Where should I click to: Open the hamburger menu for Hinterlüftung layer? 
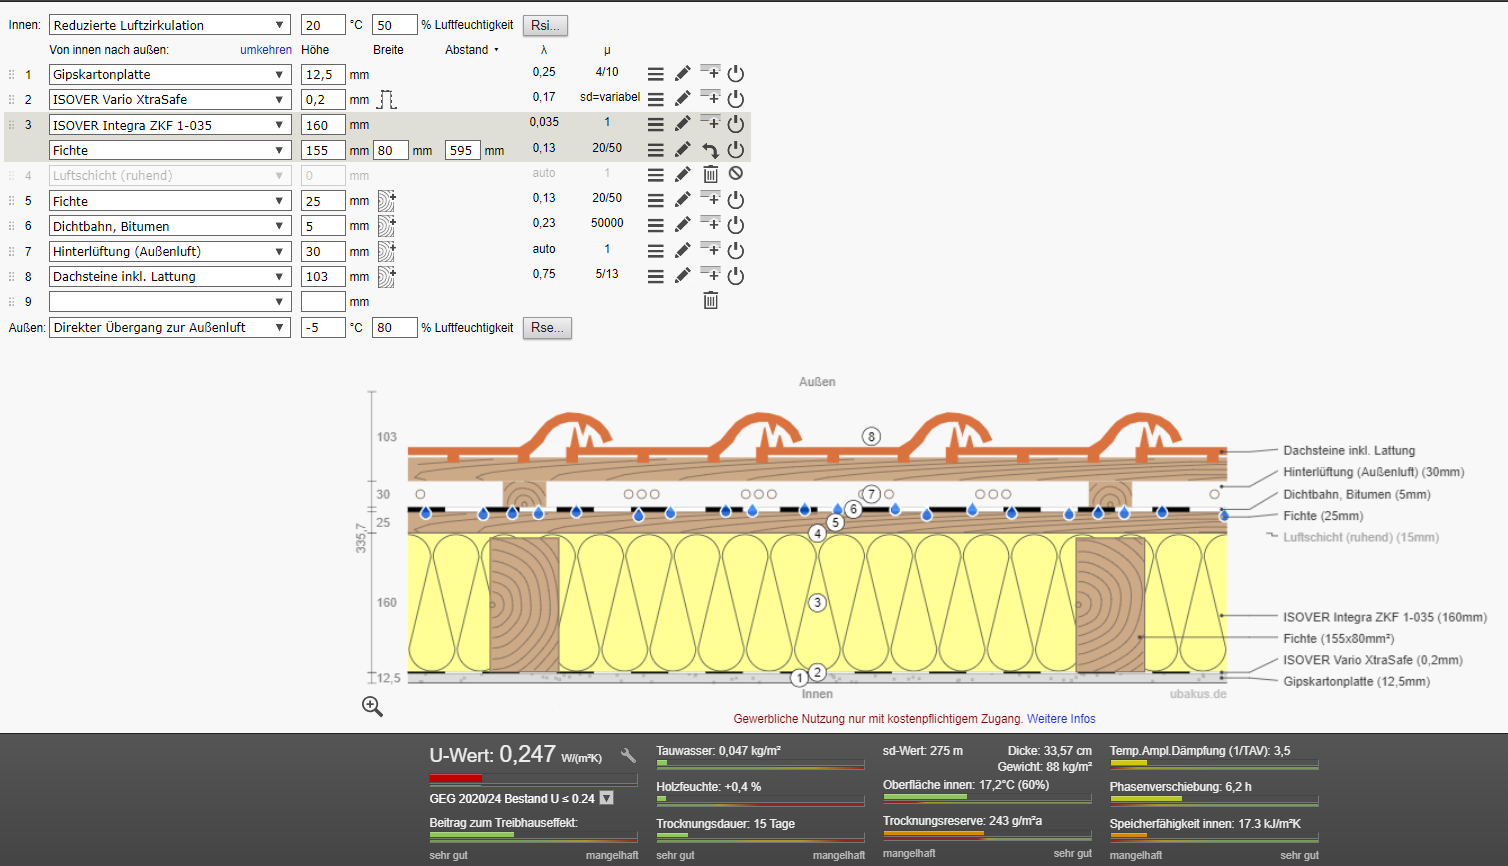655,251
